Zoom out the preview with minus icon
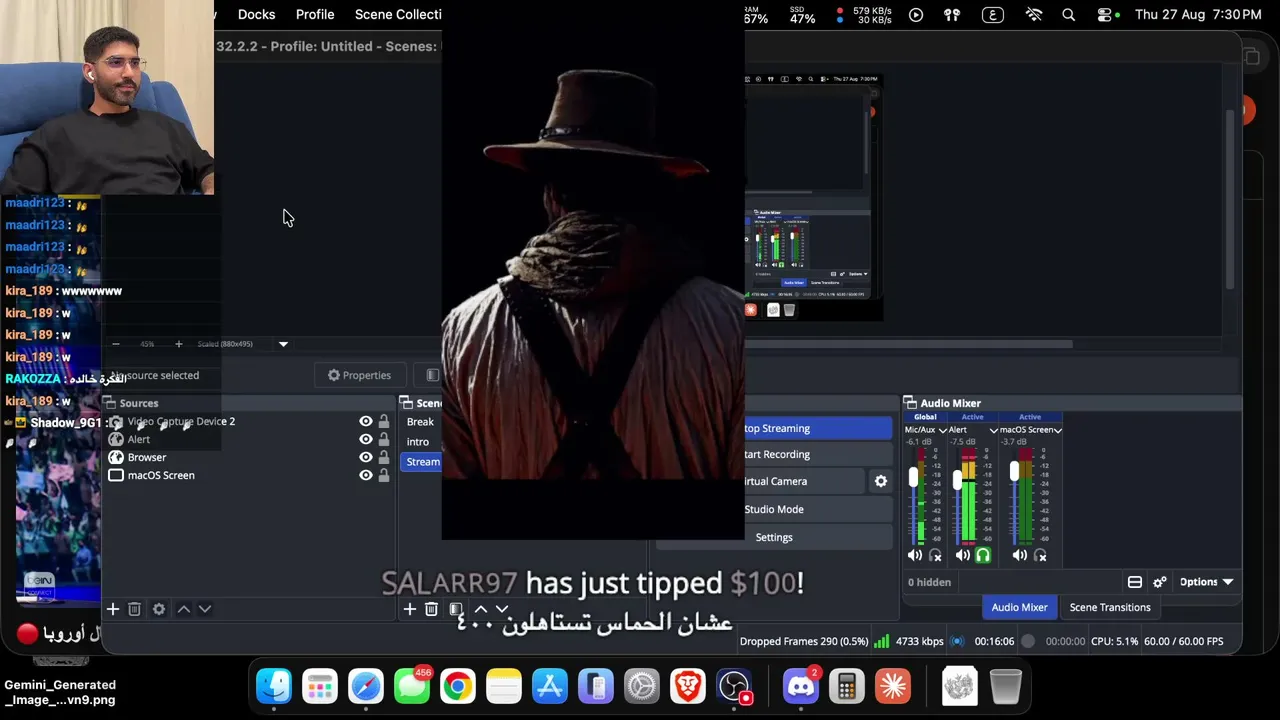The image size is (1280, 720). click(x=116, y=344)
